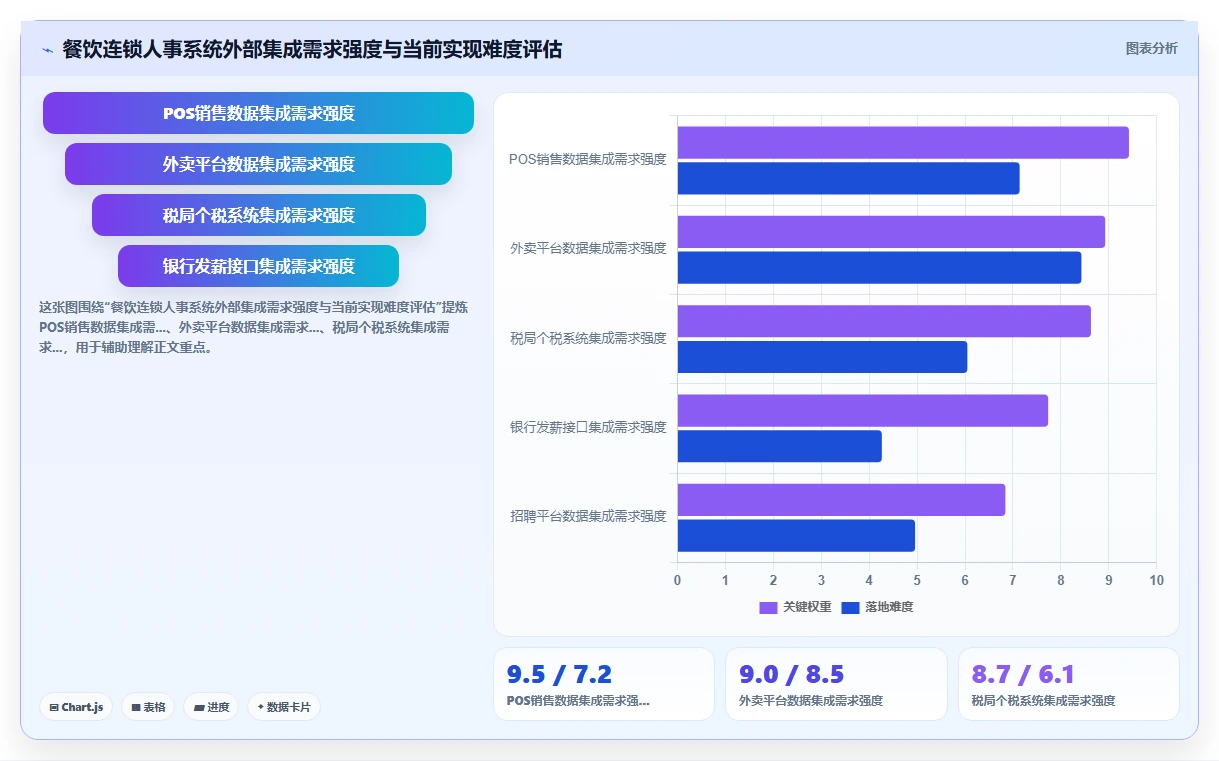The height and width of the screenshot is (761, 1219).
Task: Click the lightning icon beside the title
Action: pos(47,49)
